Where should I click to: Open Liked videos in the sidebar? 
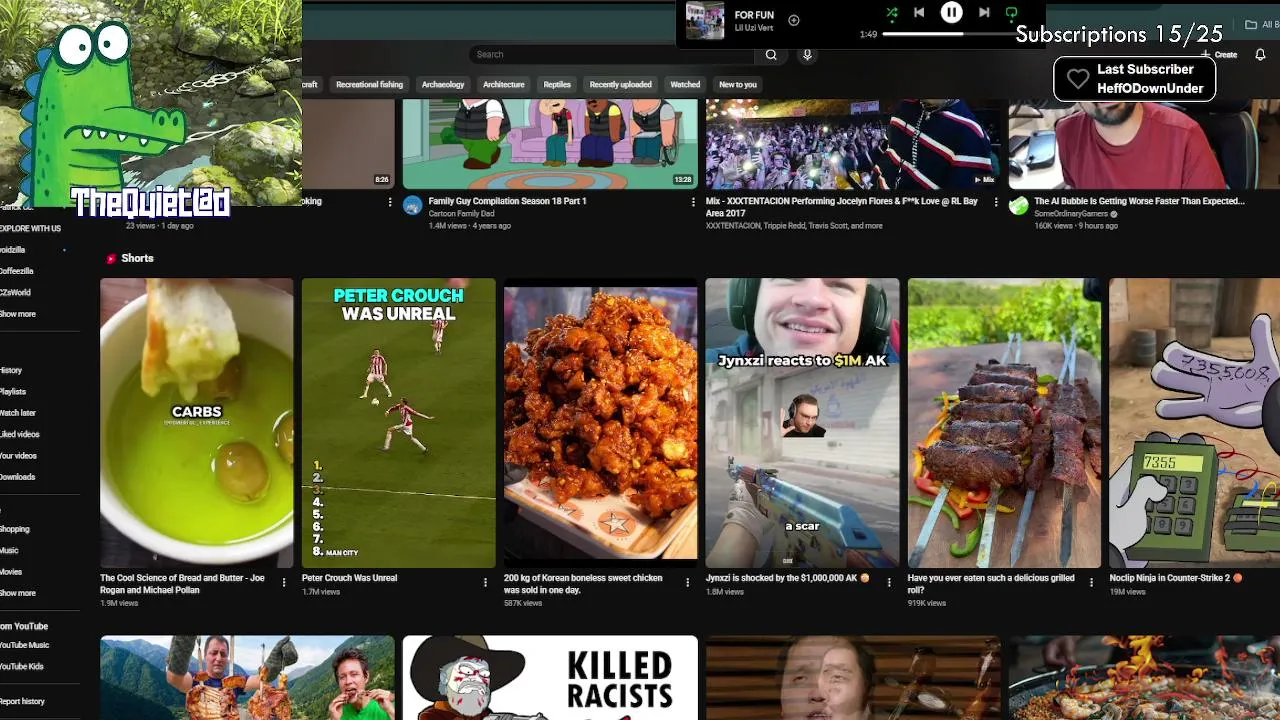click(19, 434)
